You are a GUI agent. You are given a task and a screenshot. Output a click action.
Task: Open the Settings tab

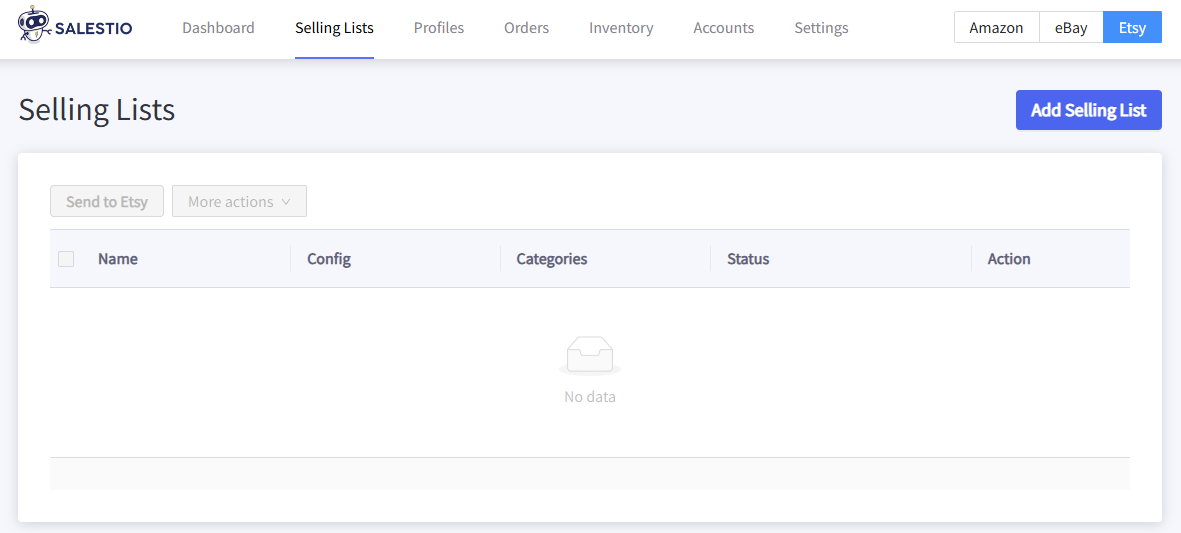pos(822,28)
